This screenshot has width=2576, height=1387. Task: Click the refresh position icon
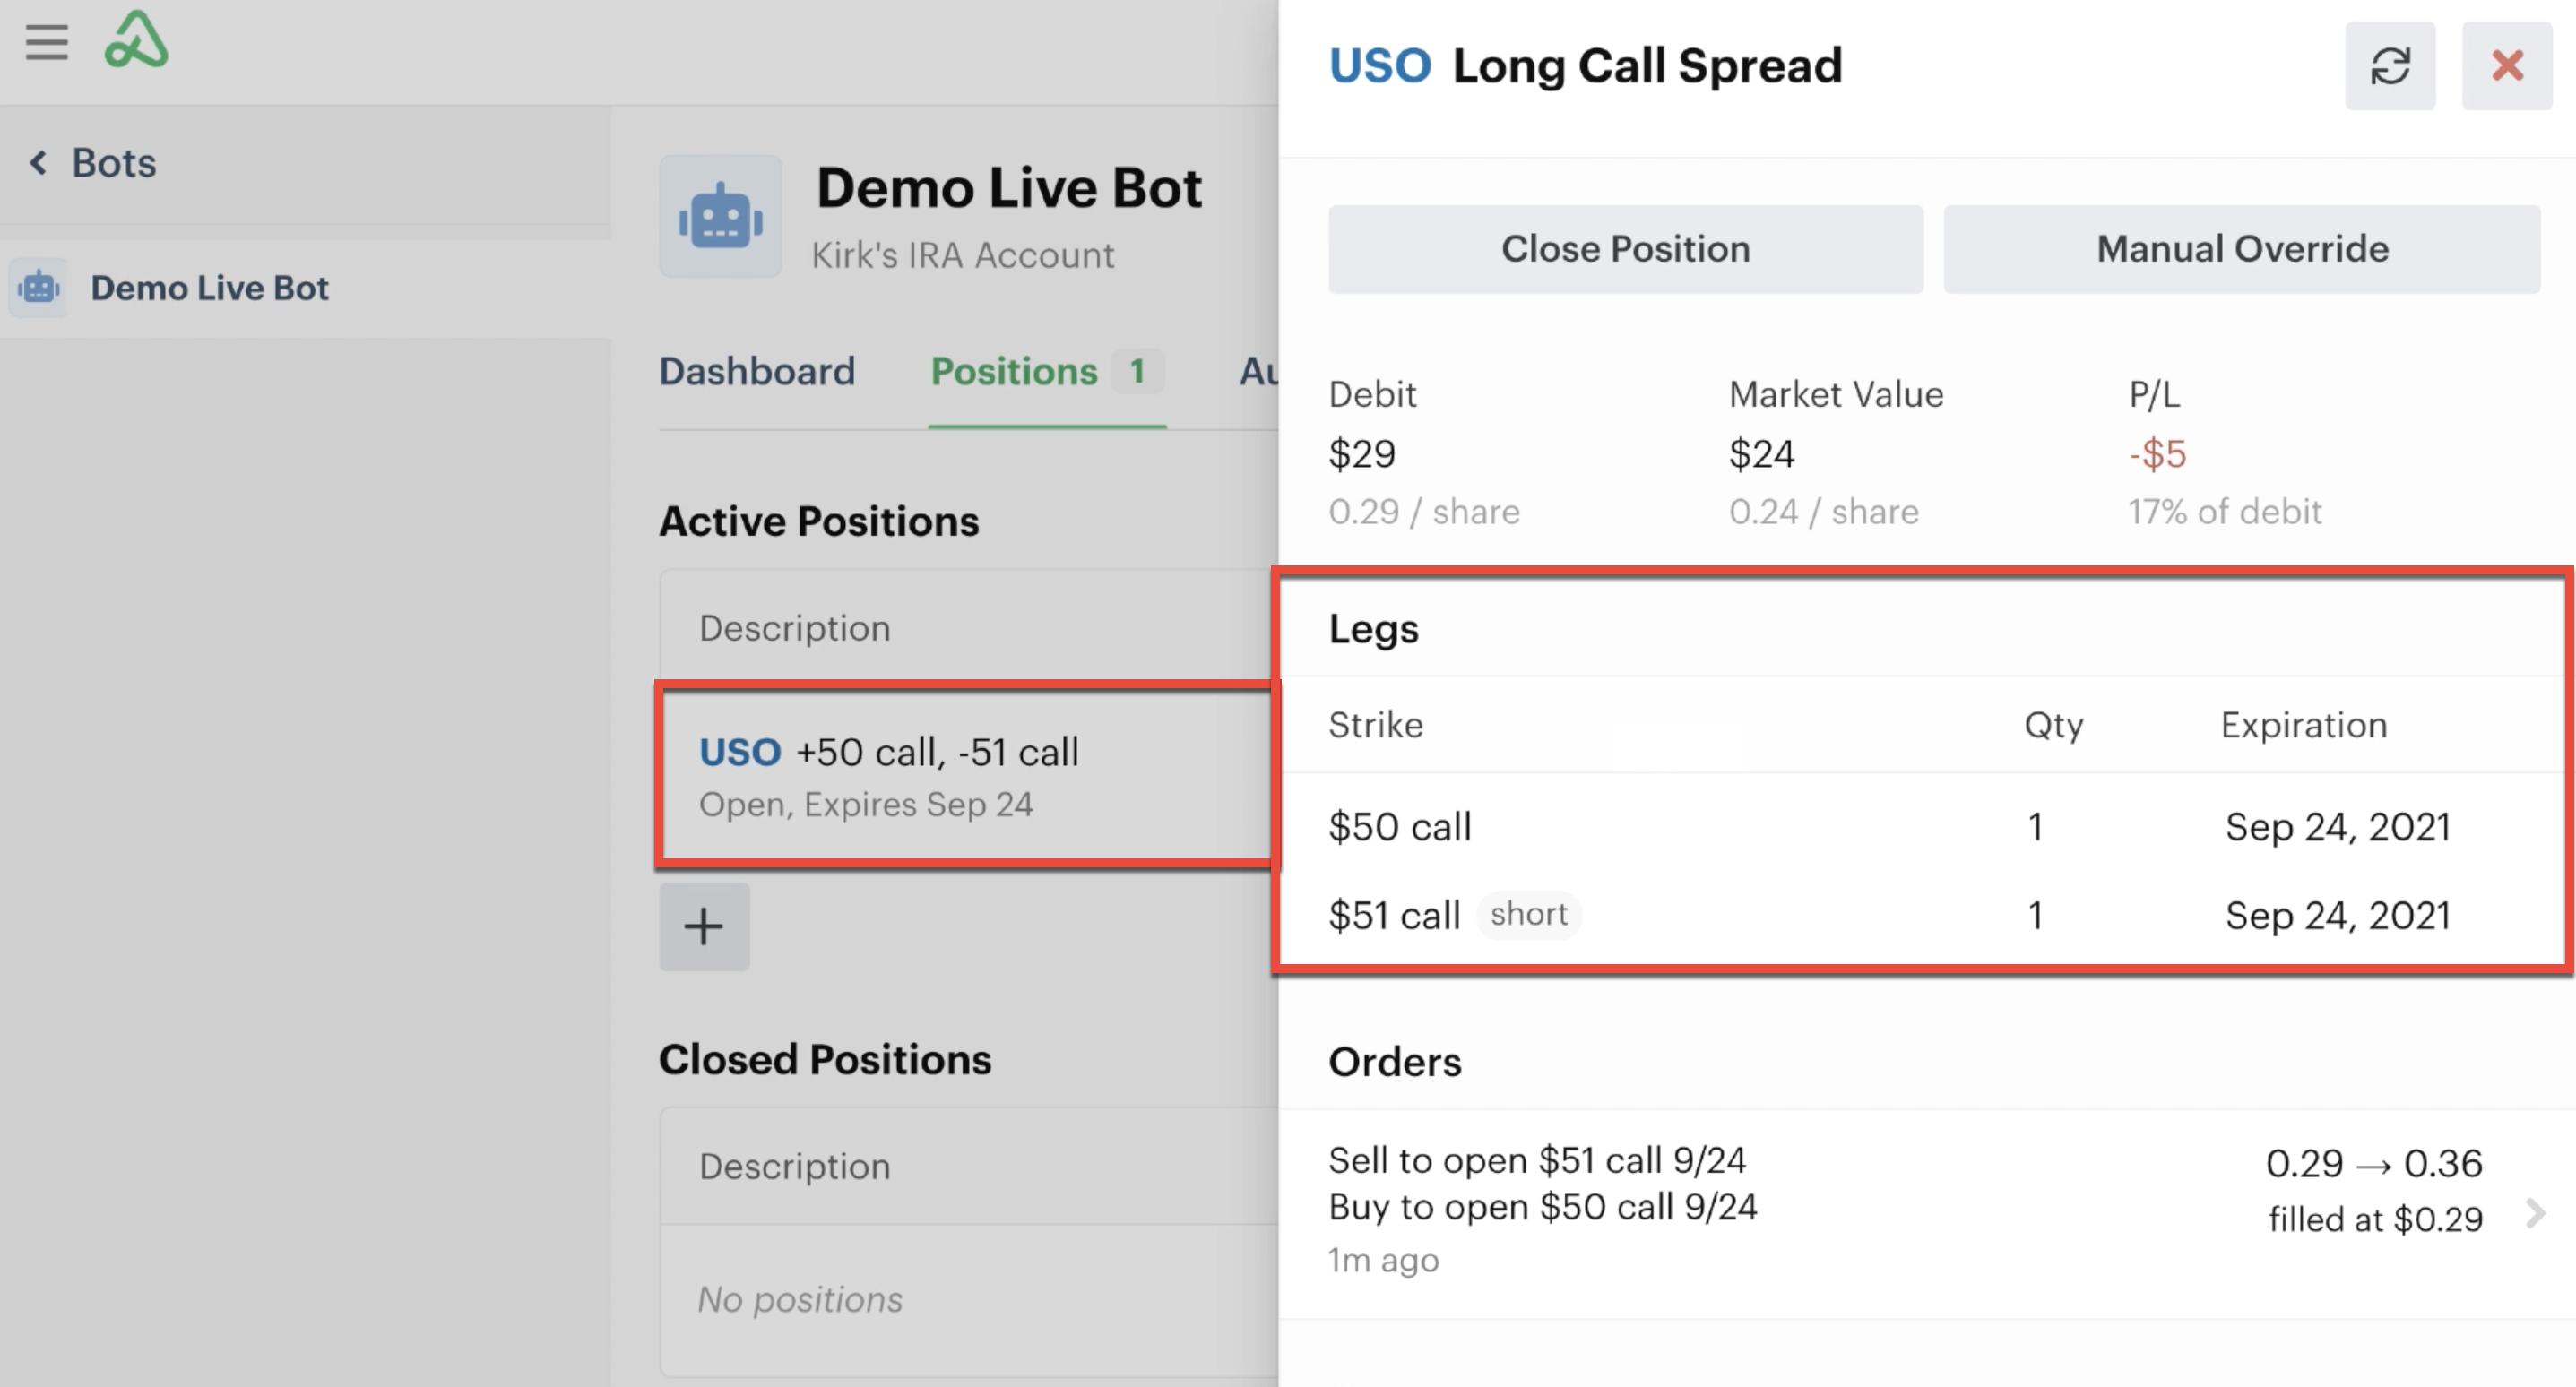[2390, 66]
